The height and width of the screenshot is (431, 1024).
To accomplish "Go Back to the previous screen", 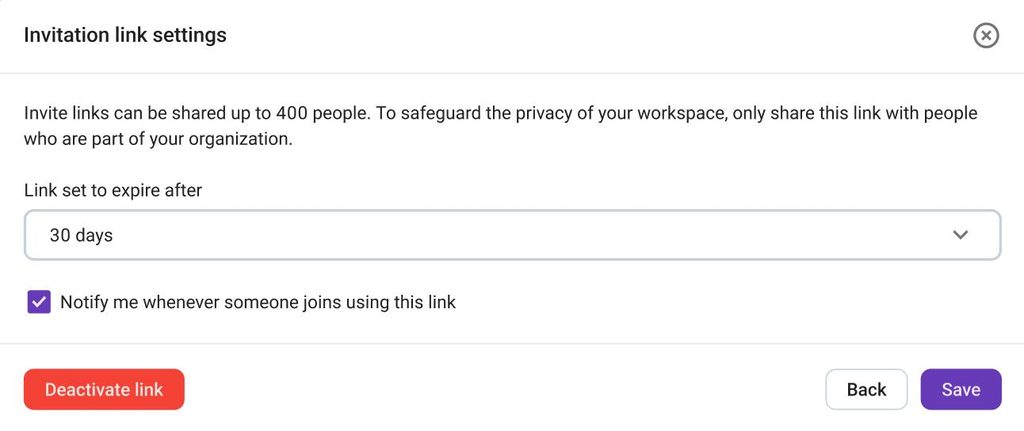I will (x=866, y=389).
